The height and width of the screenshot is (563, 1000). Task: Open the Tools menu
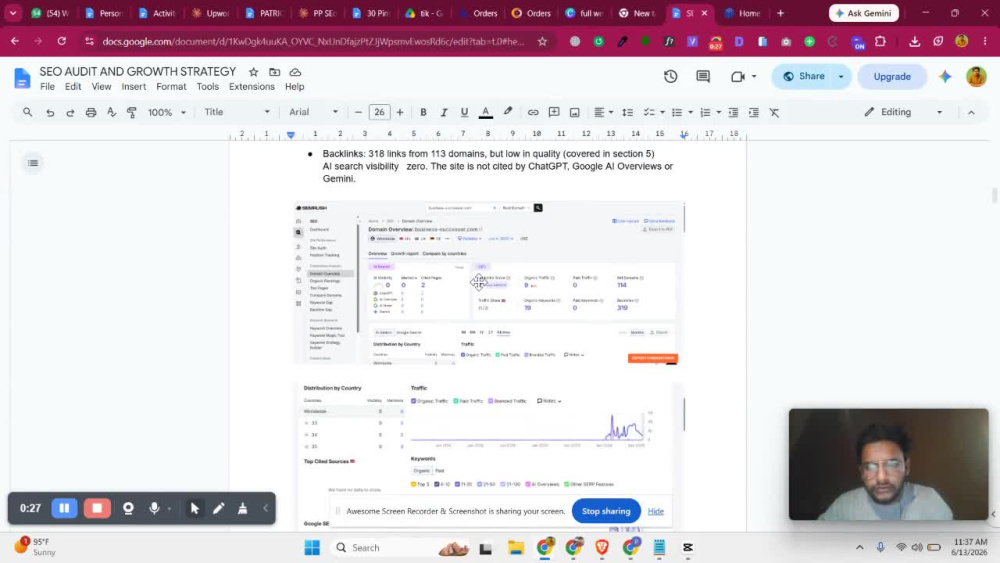(207, 87)
